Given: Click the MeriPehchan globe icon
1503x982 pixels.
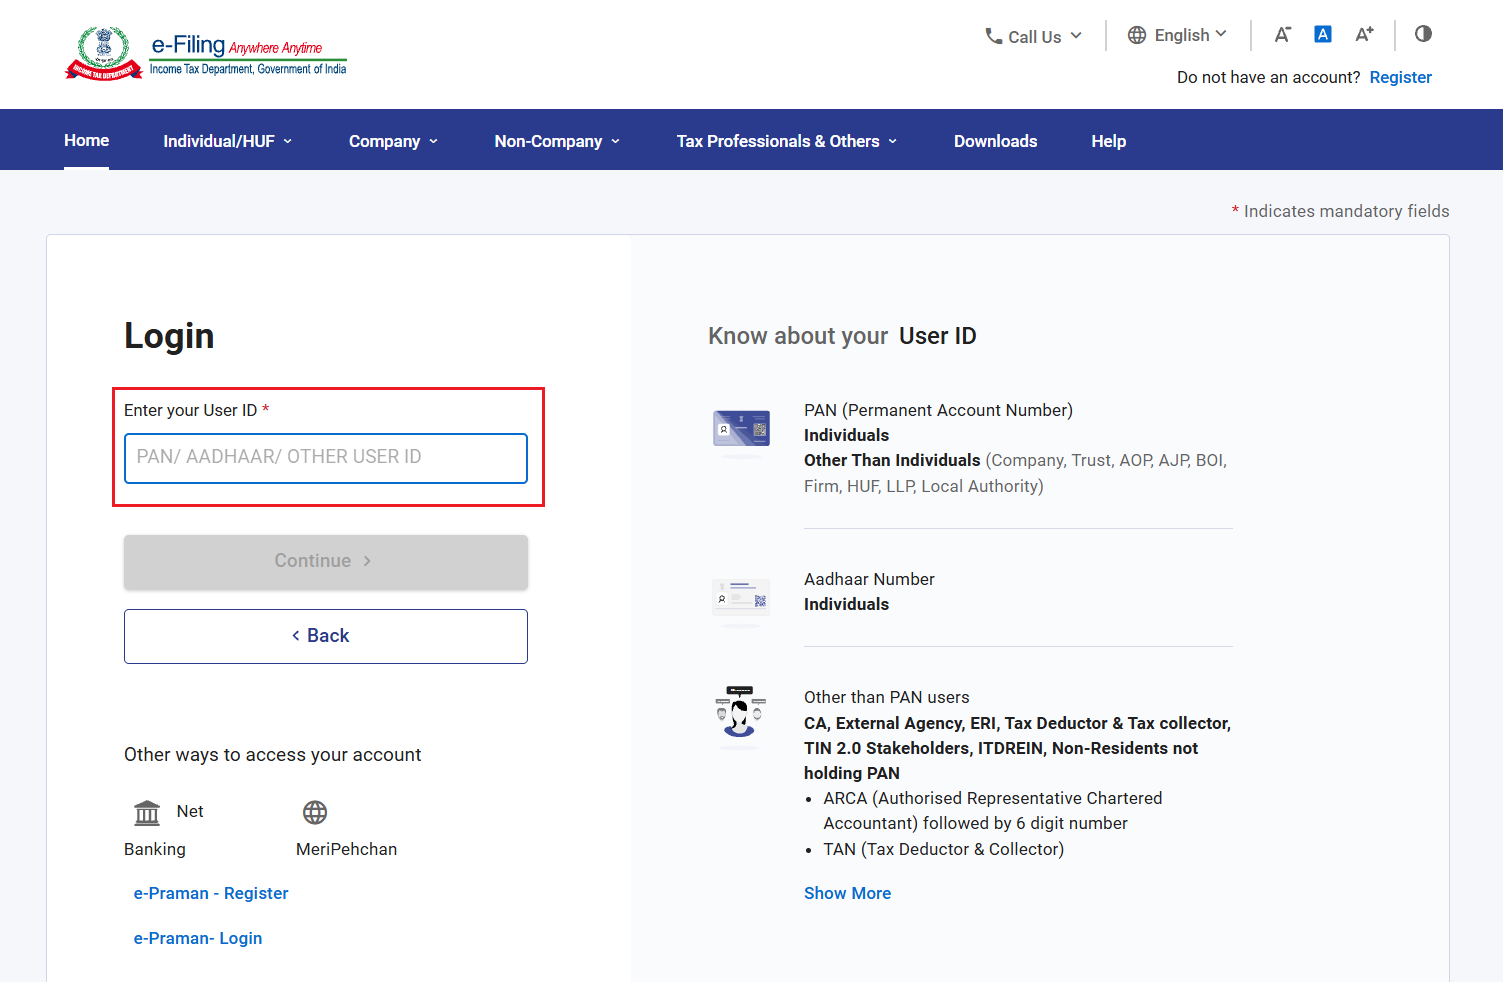Looking at the screenshot, I should coord(315,813).
